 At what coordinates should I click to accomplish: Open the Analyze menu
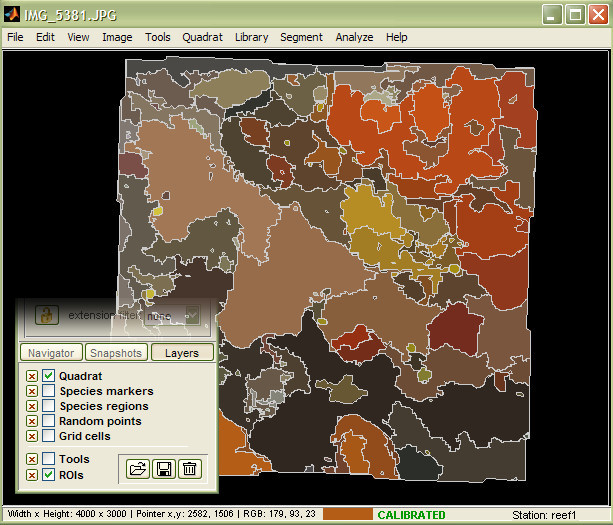(354, 37)
